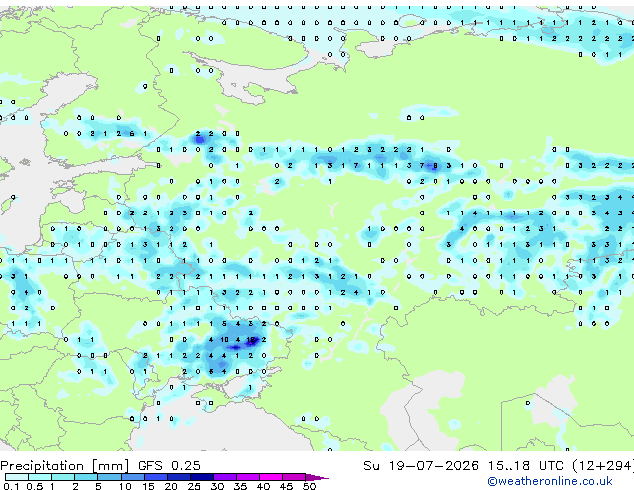Click the '0.1' legend label
Image resolution: width=634 pixels, height=490 pixels.
click(x=11, y=486)
